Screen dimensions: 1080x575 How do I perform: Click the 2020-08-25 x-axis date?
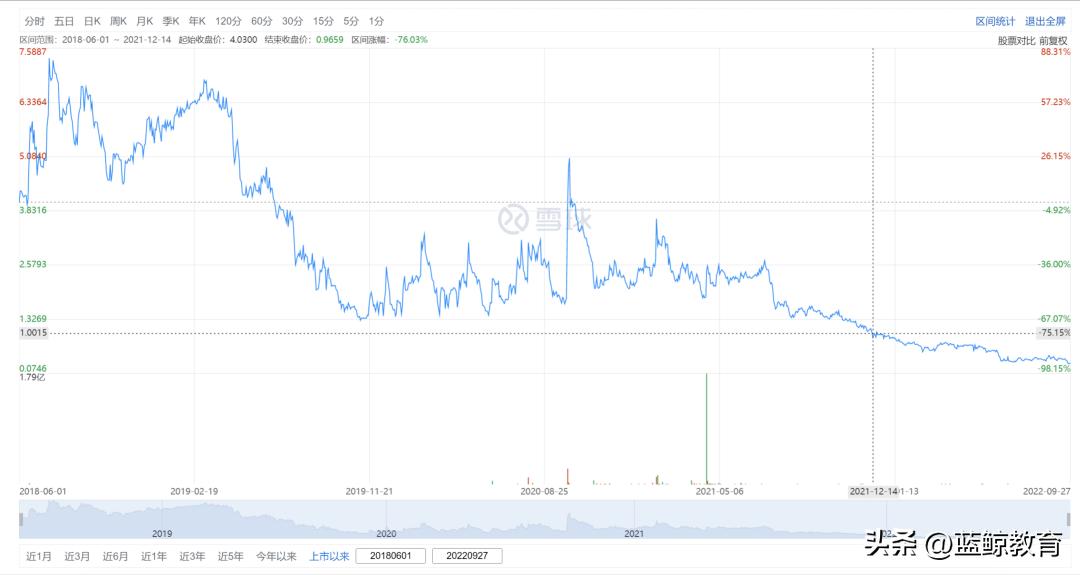(544, 492)
